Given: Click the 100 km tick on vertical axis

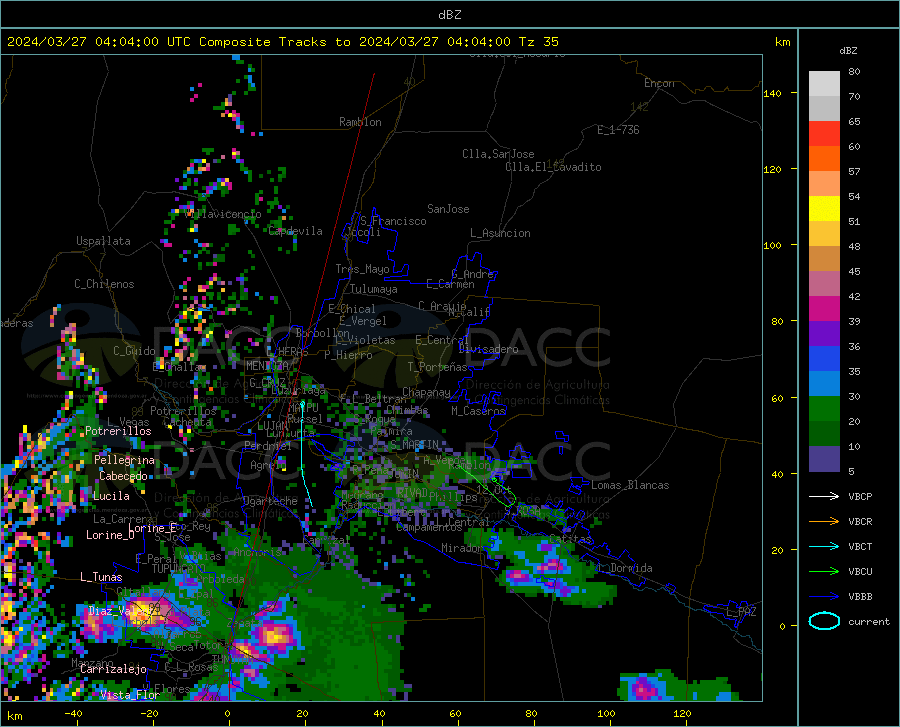Looking at the screenshot, I should point(773,246).
